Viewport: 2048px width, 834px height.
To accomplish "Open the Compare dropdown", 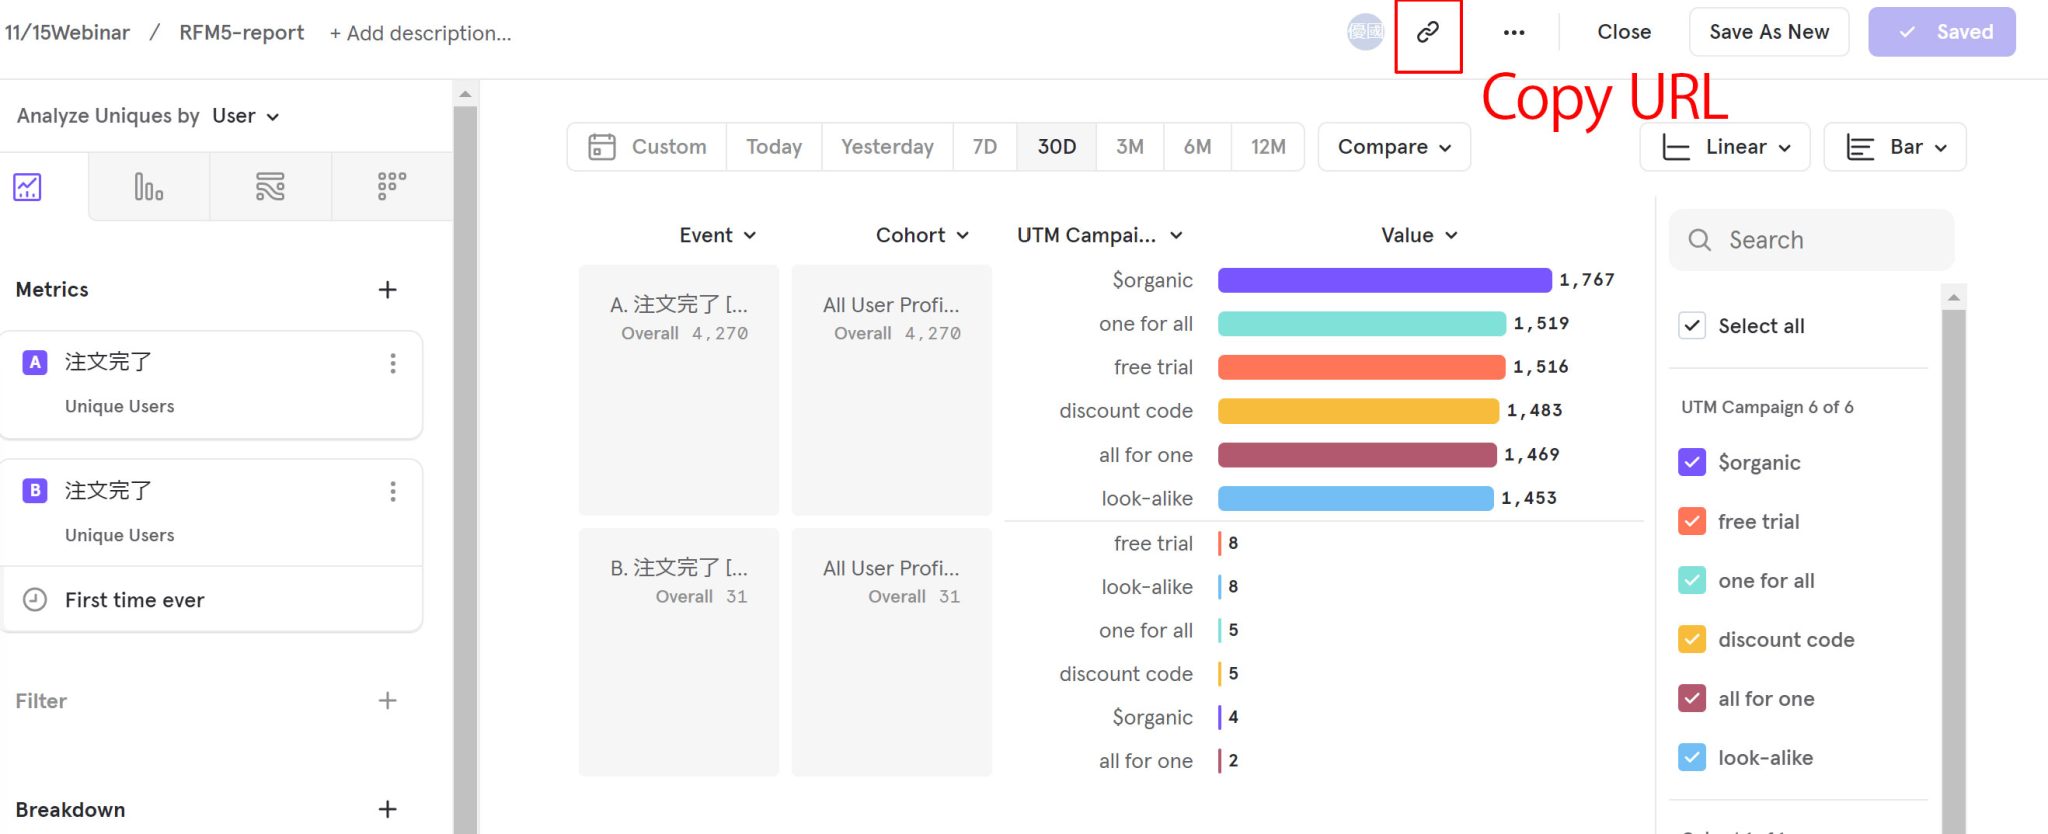I will 1393,147.
